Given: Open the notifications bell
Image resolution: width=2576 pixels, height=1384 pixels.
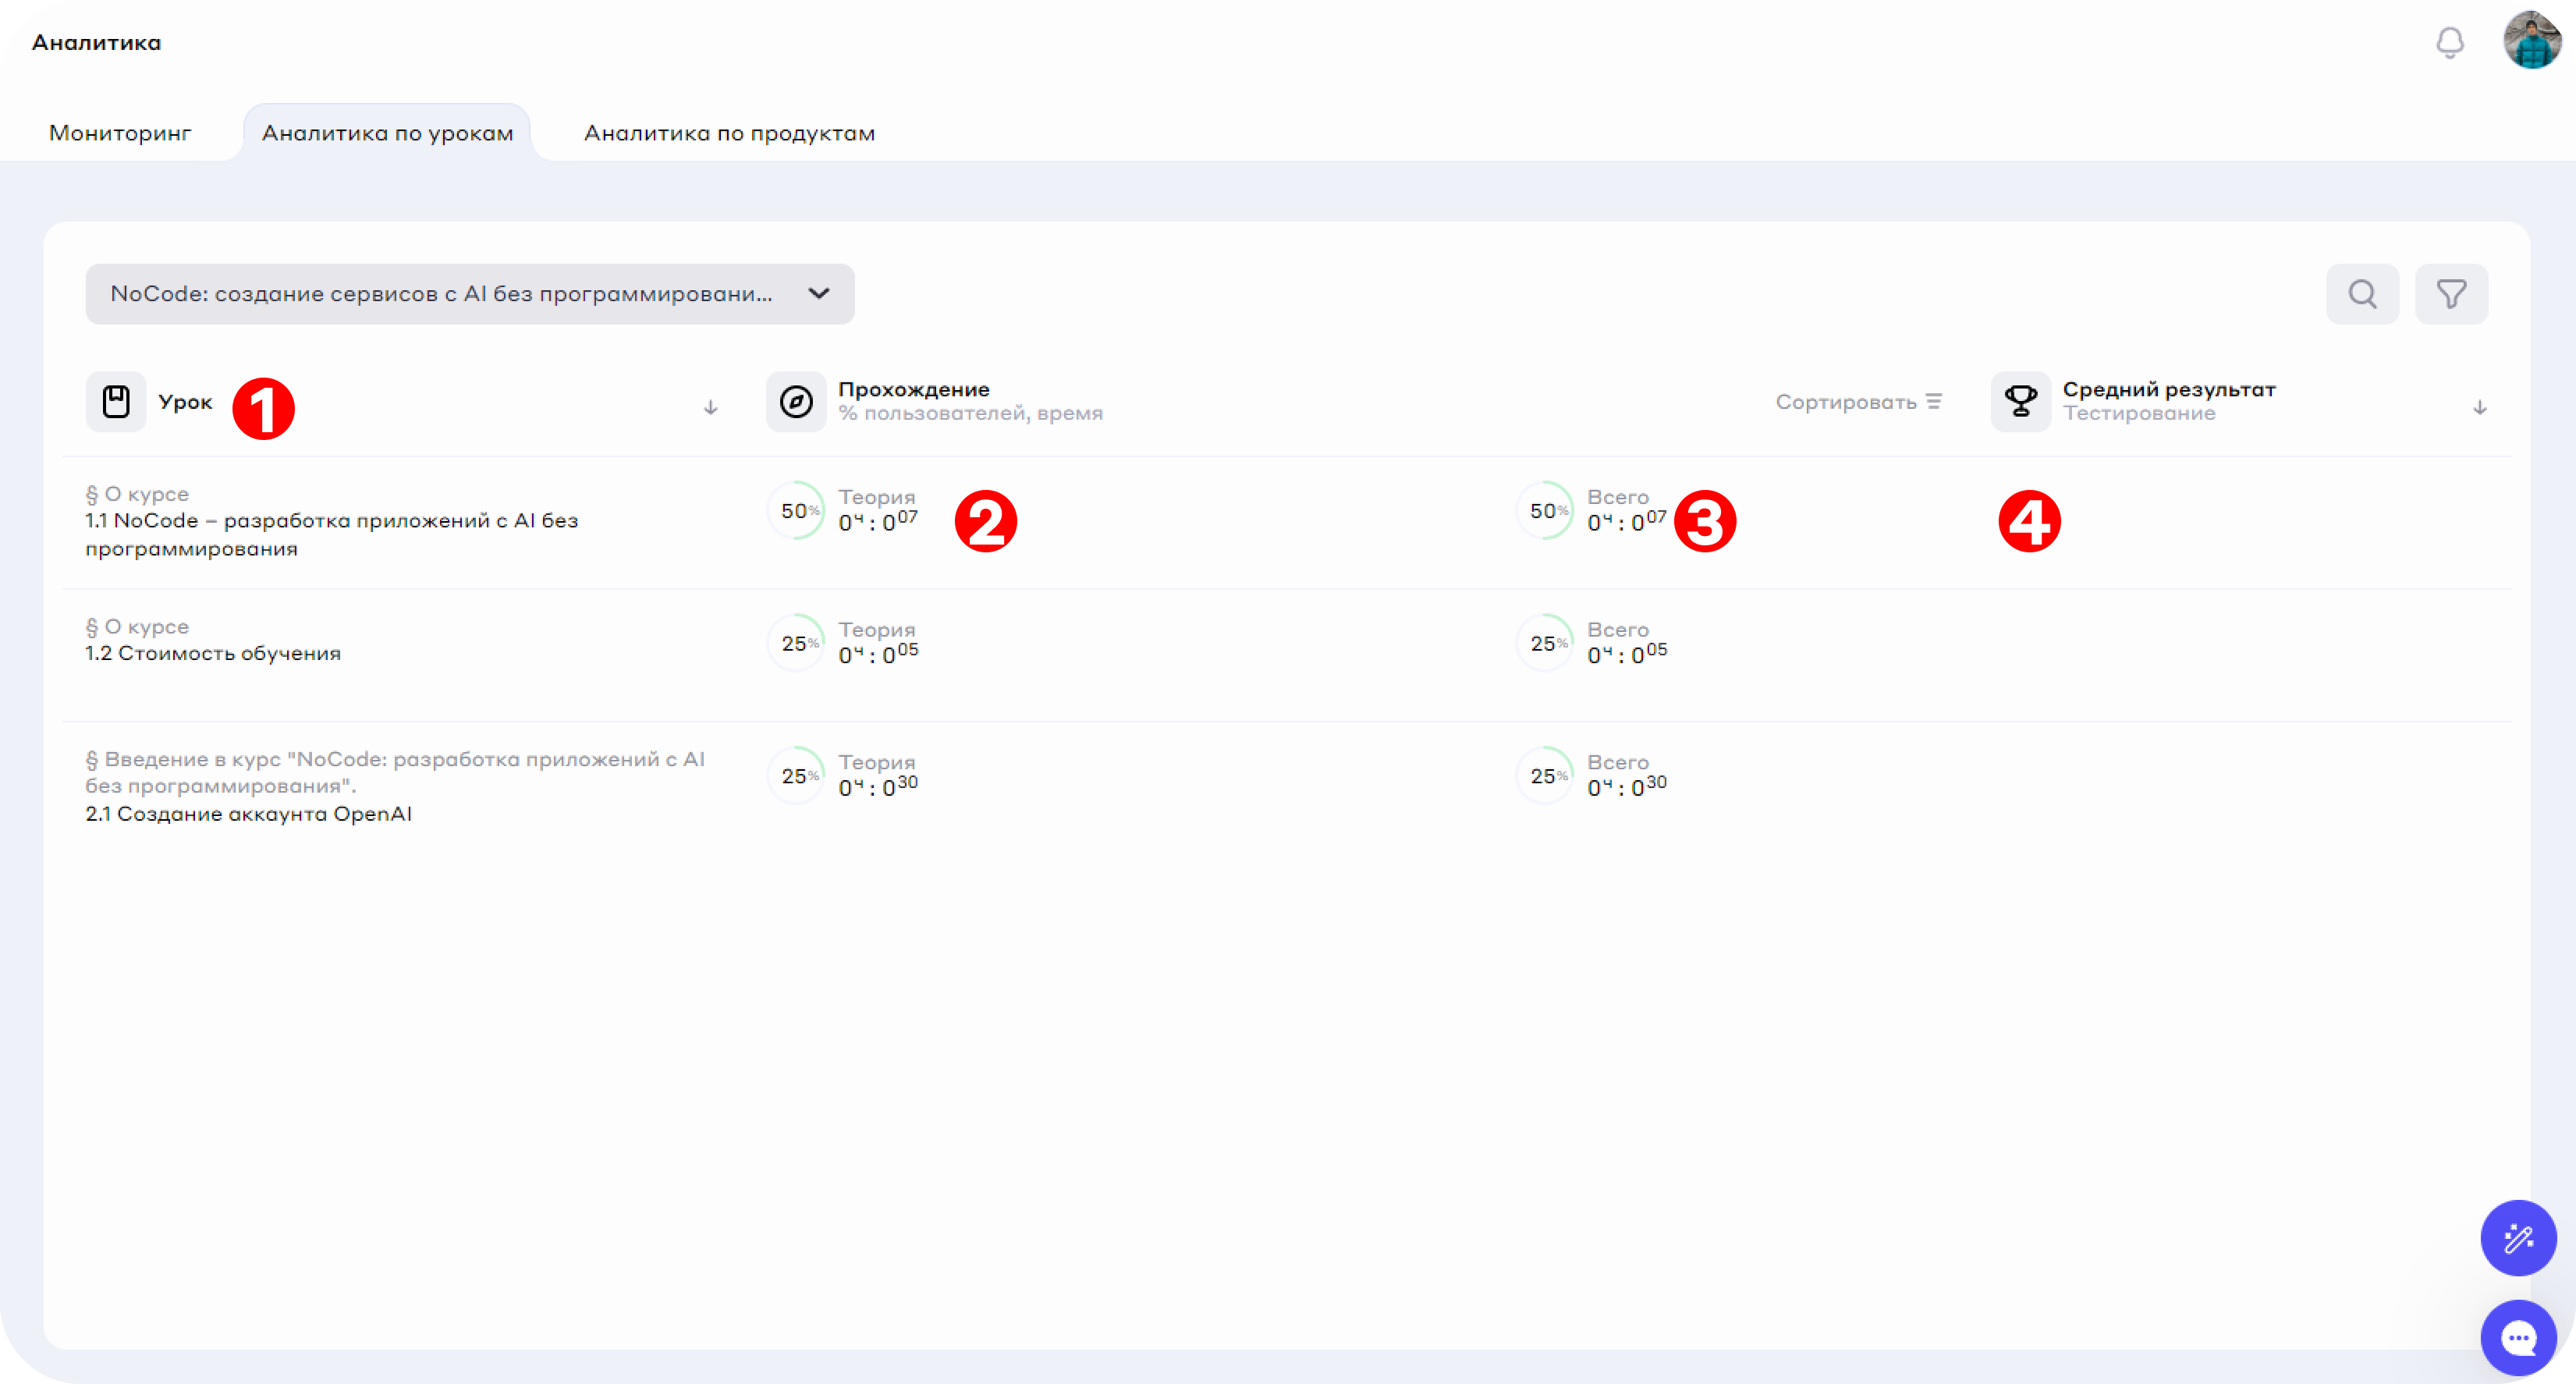Looking at the screenshot, I should (2449, 42).
